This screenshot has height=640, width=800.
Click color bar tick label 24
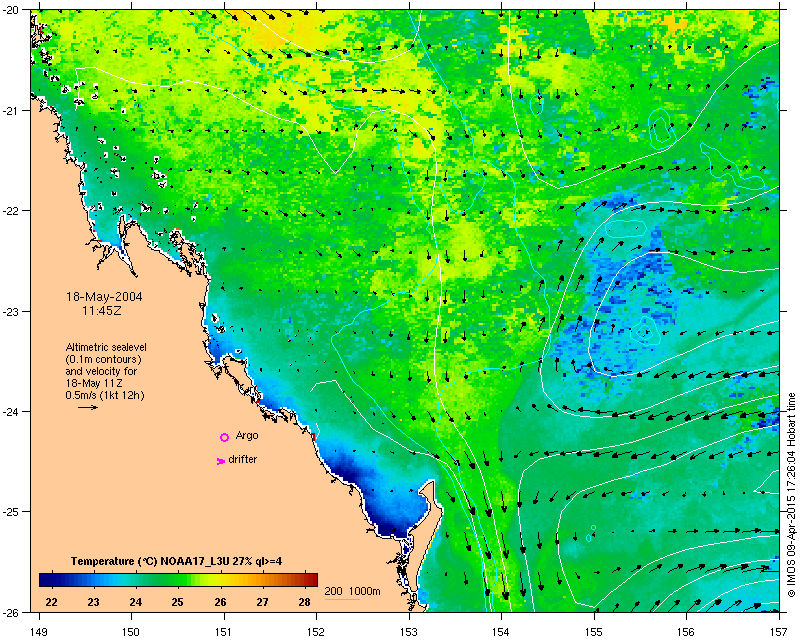[136, 602]
